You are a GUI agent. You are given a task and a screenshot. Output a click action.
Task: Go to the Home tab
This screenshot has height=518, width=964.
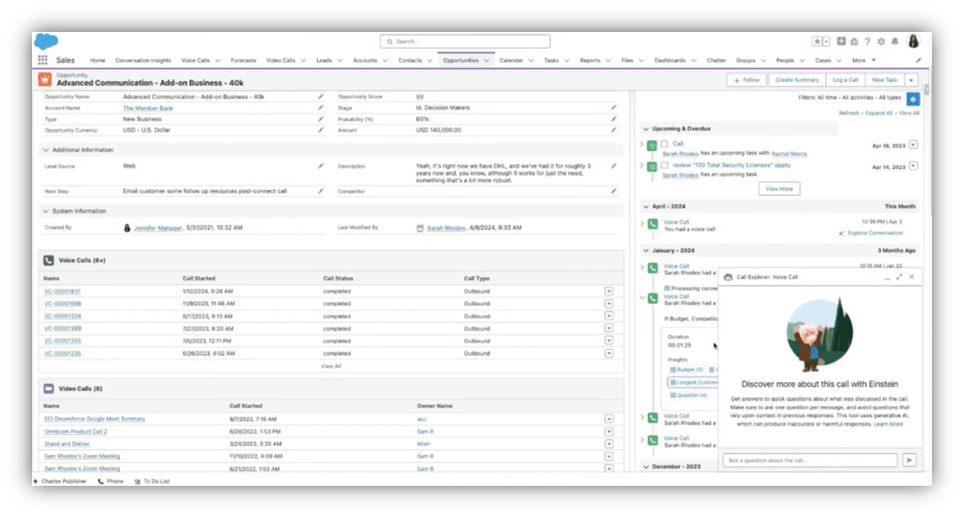(x=97, y=60)
